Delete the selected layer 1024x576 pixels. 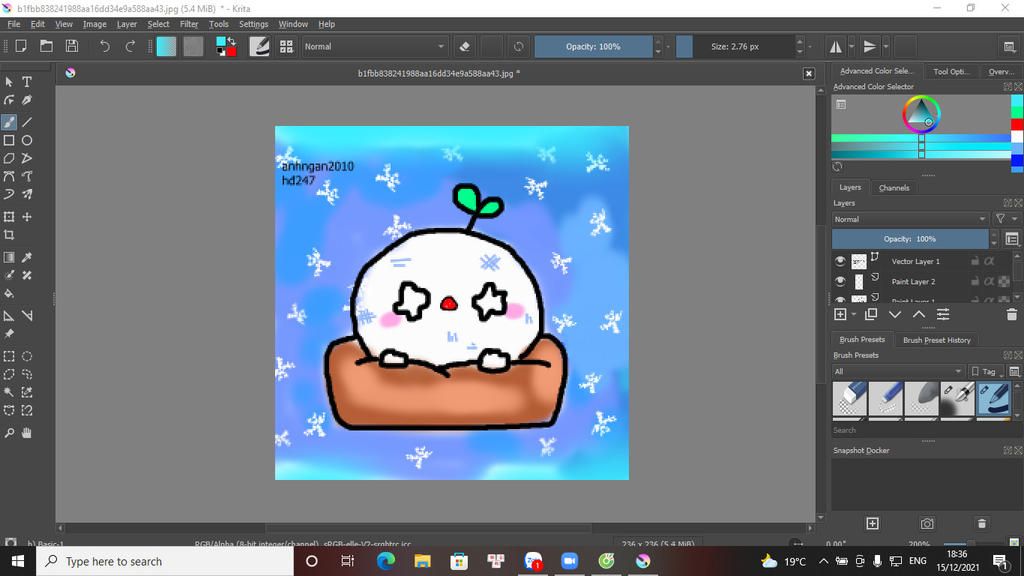pyautogui.click(x=1012, y=315)
